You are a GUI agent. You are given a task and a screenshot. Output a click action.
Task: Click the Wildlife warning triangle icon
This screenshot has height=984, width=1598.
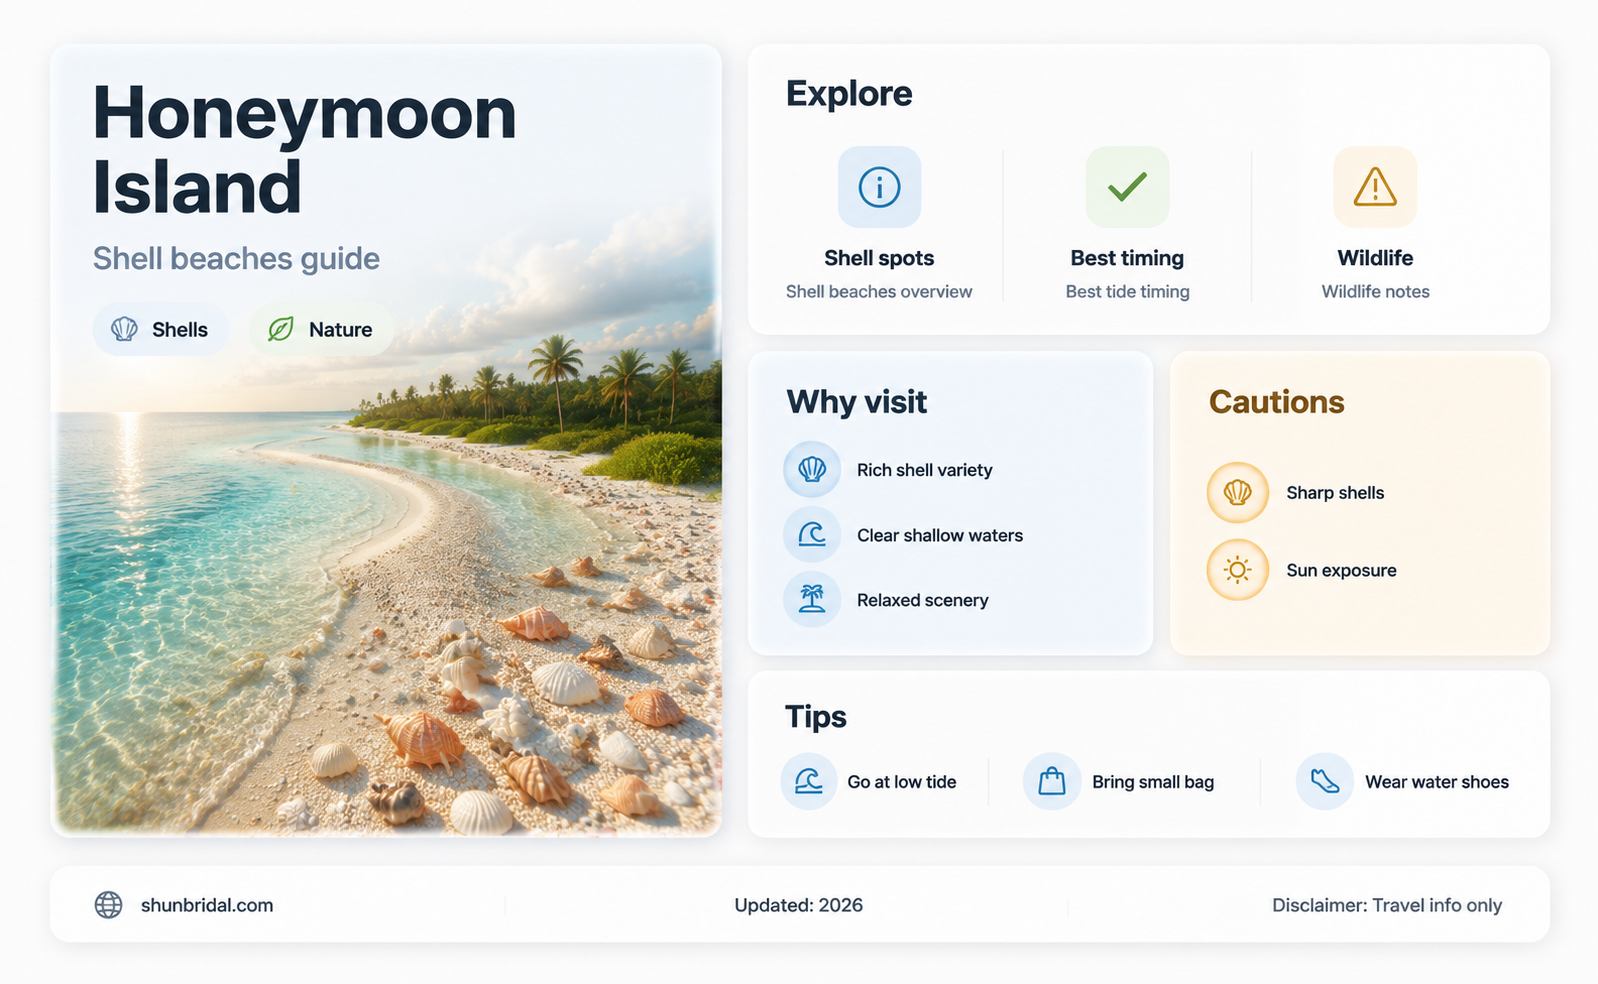pyautogui.click(x=1375, y=187)
